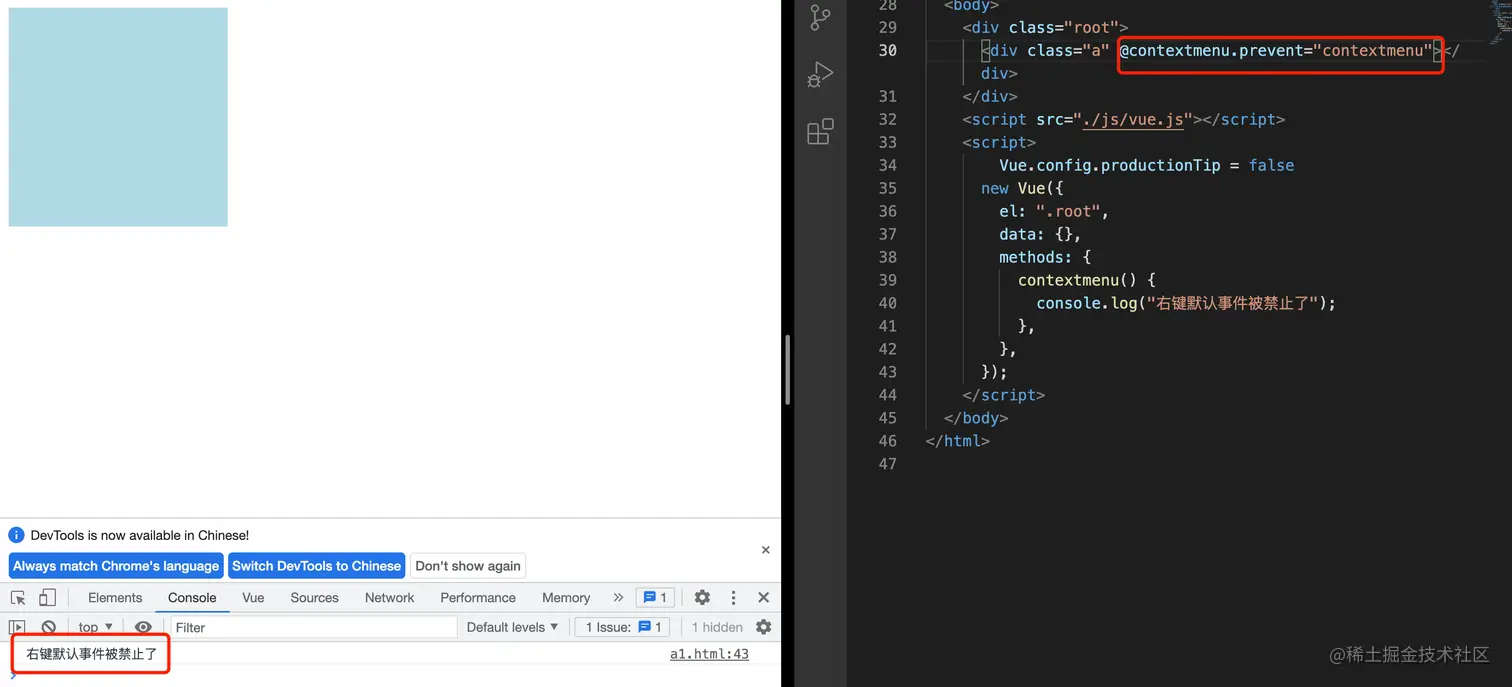Open Console settings gear near hidden count
1512x687 pixels.
click(x=763, y=627)
